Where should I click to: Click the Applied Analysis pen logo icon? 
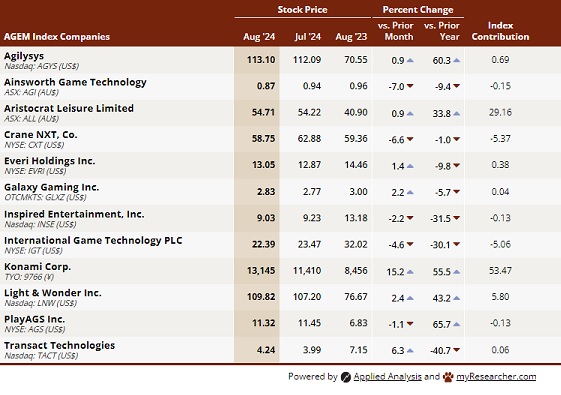(346, 377)
